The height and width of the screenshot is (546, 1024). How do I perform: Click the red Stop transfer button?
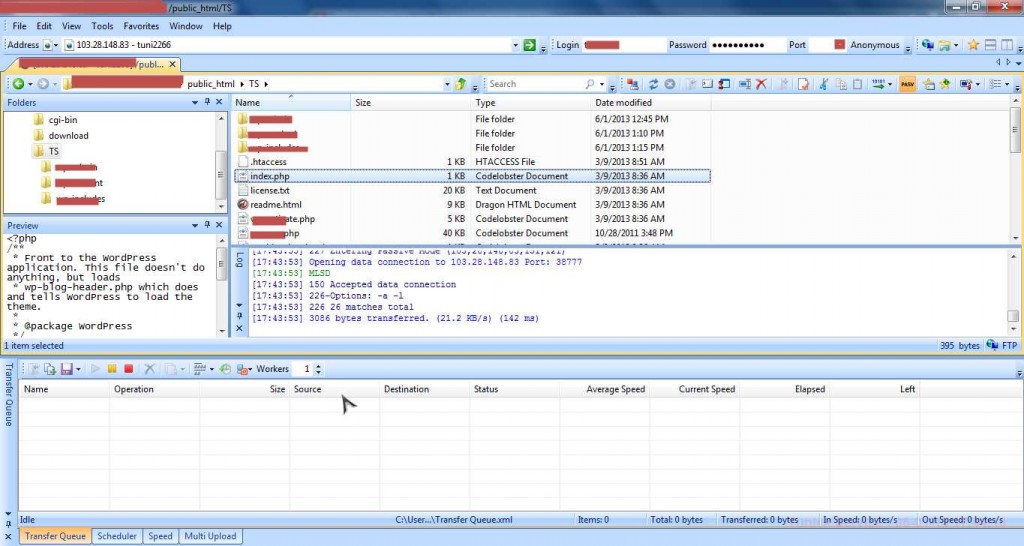129,369
